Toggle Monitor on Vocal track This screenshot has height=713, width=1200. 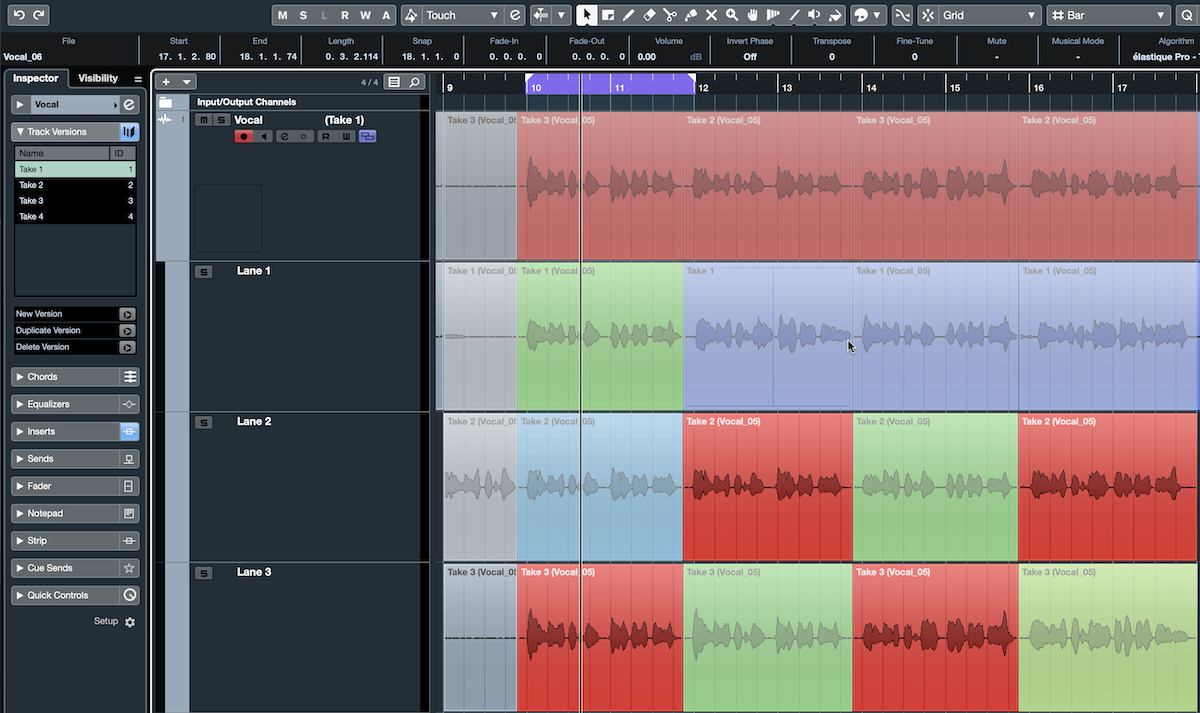point(264,136)
